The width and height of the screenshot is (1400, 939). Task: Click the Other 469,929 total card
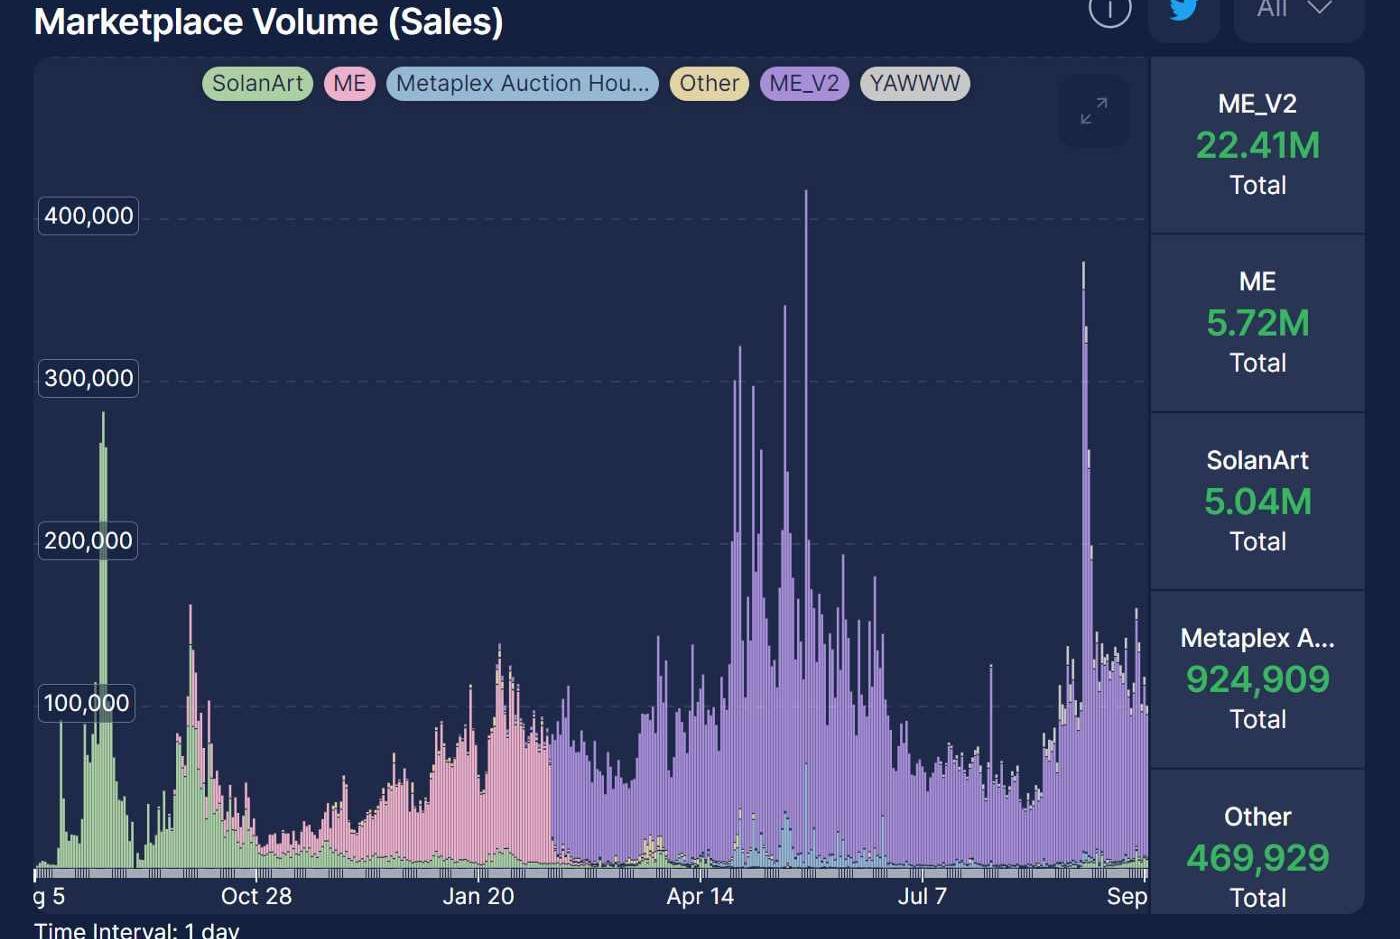(1257, 856)
